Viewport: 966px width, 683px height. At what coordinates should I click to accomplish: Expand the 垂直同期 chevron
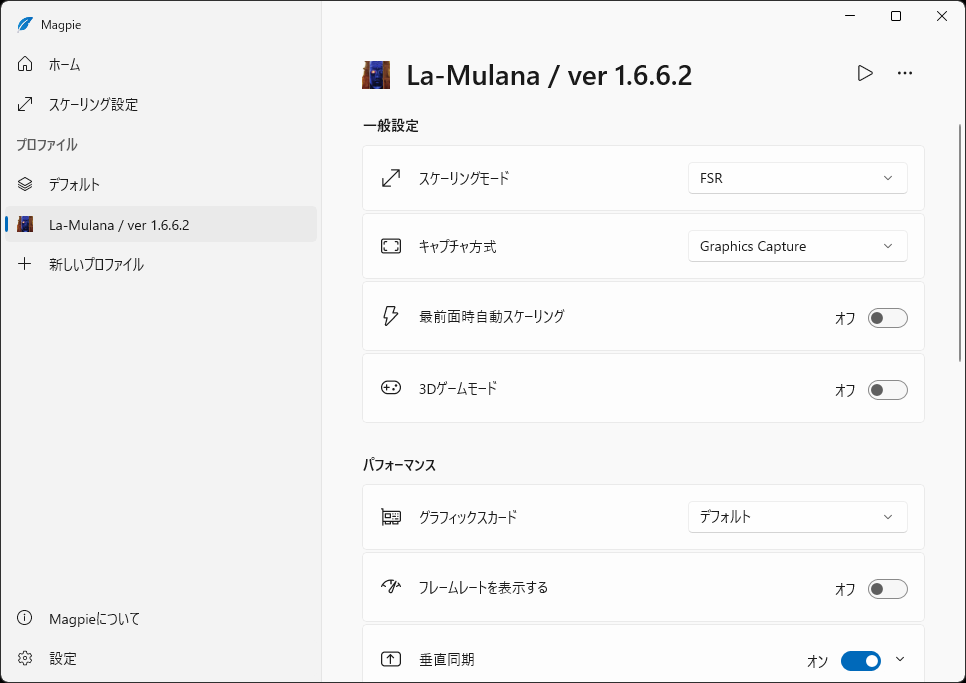point(899,659)
